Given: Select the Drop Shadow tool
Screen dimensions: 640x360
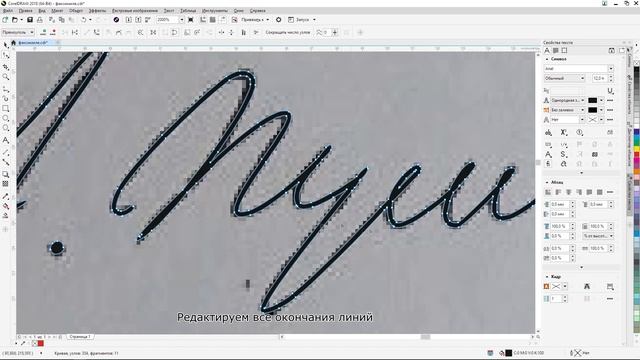Looking at the screenshot, I should [6, 174].
